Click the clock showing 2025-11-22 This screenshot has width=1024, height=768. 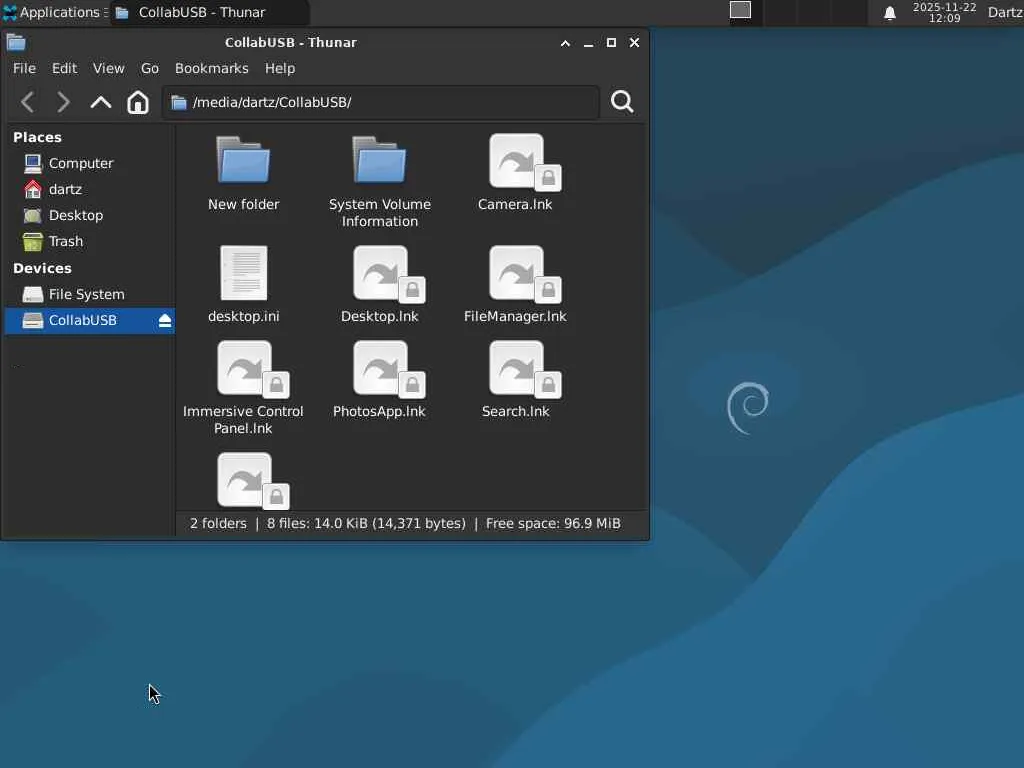coord(944,12)
